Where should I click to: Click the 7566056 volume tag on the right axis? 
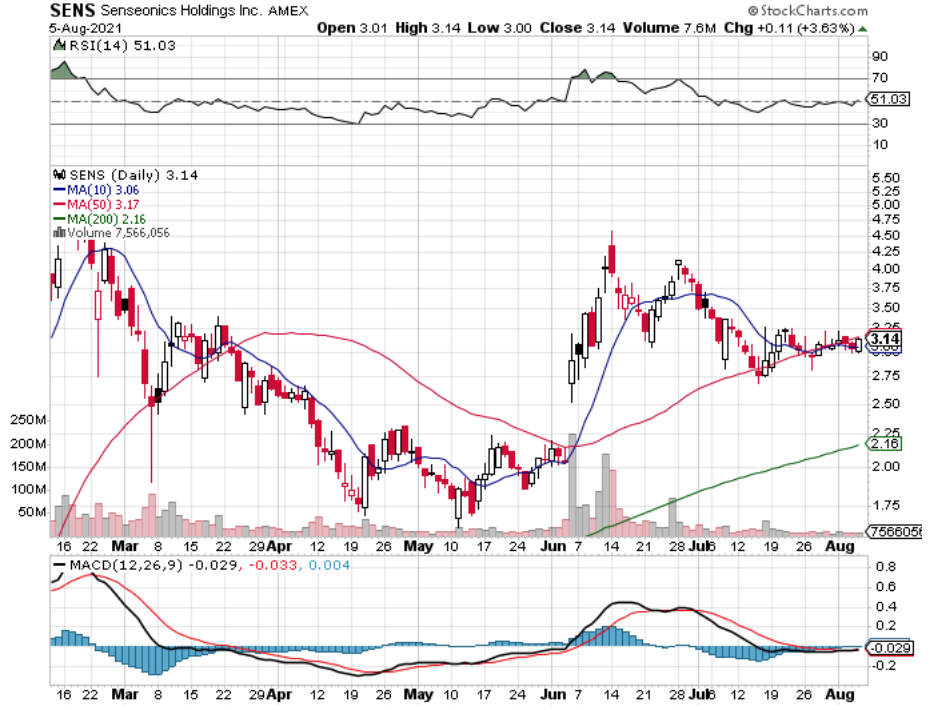click(x=895, y=531)
